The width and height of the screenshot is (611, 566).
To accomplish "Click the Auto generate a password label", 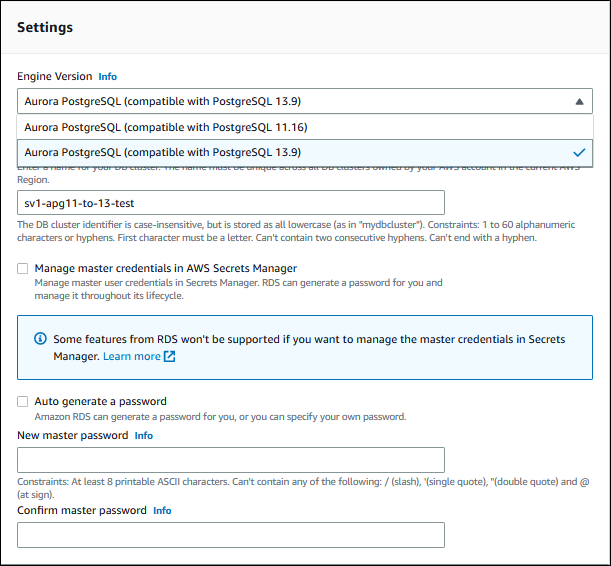I will point(100,401).
